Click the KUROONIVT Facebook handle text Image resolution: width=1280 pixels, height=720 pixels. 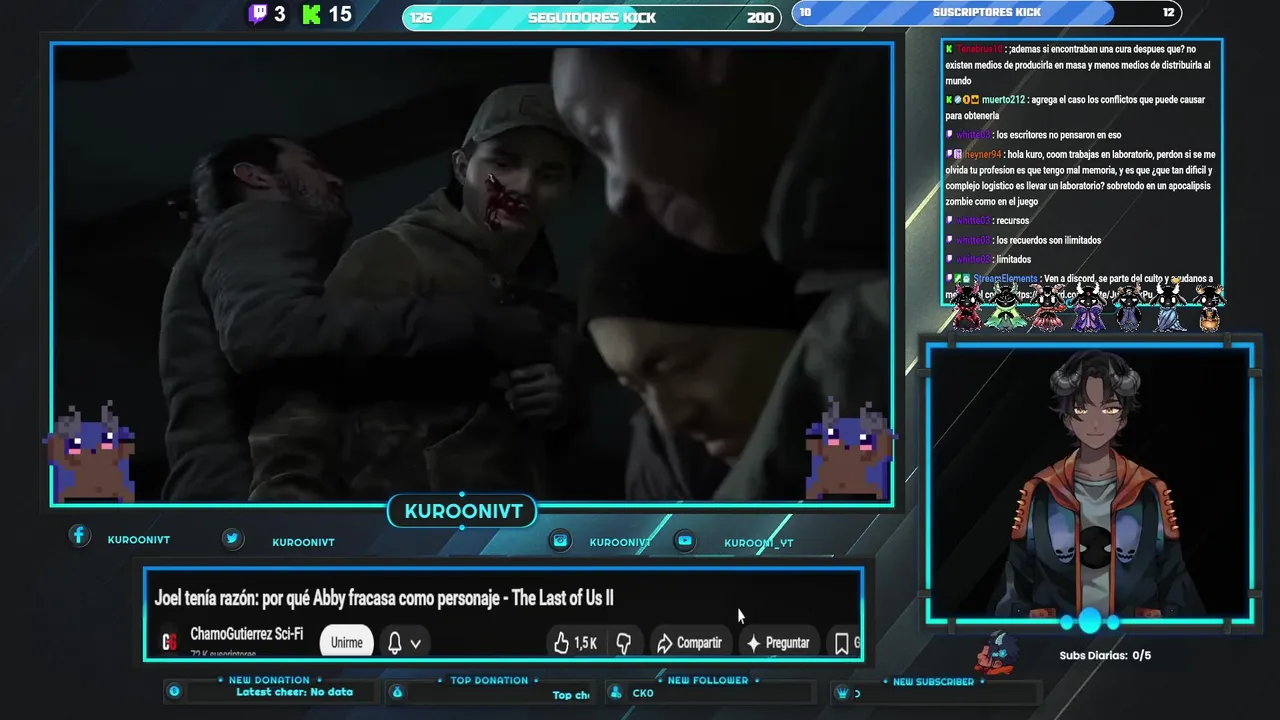138,540
